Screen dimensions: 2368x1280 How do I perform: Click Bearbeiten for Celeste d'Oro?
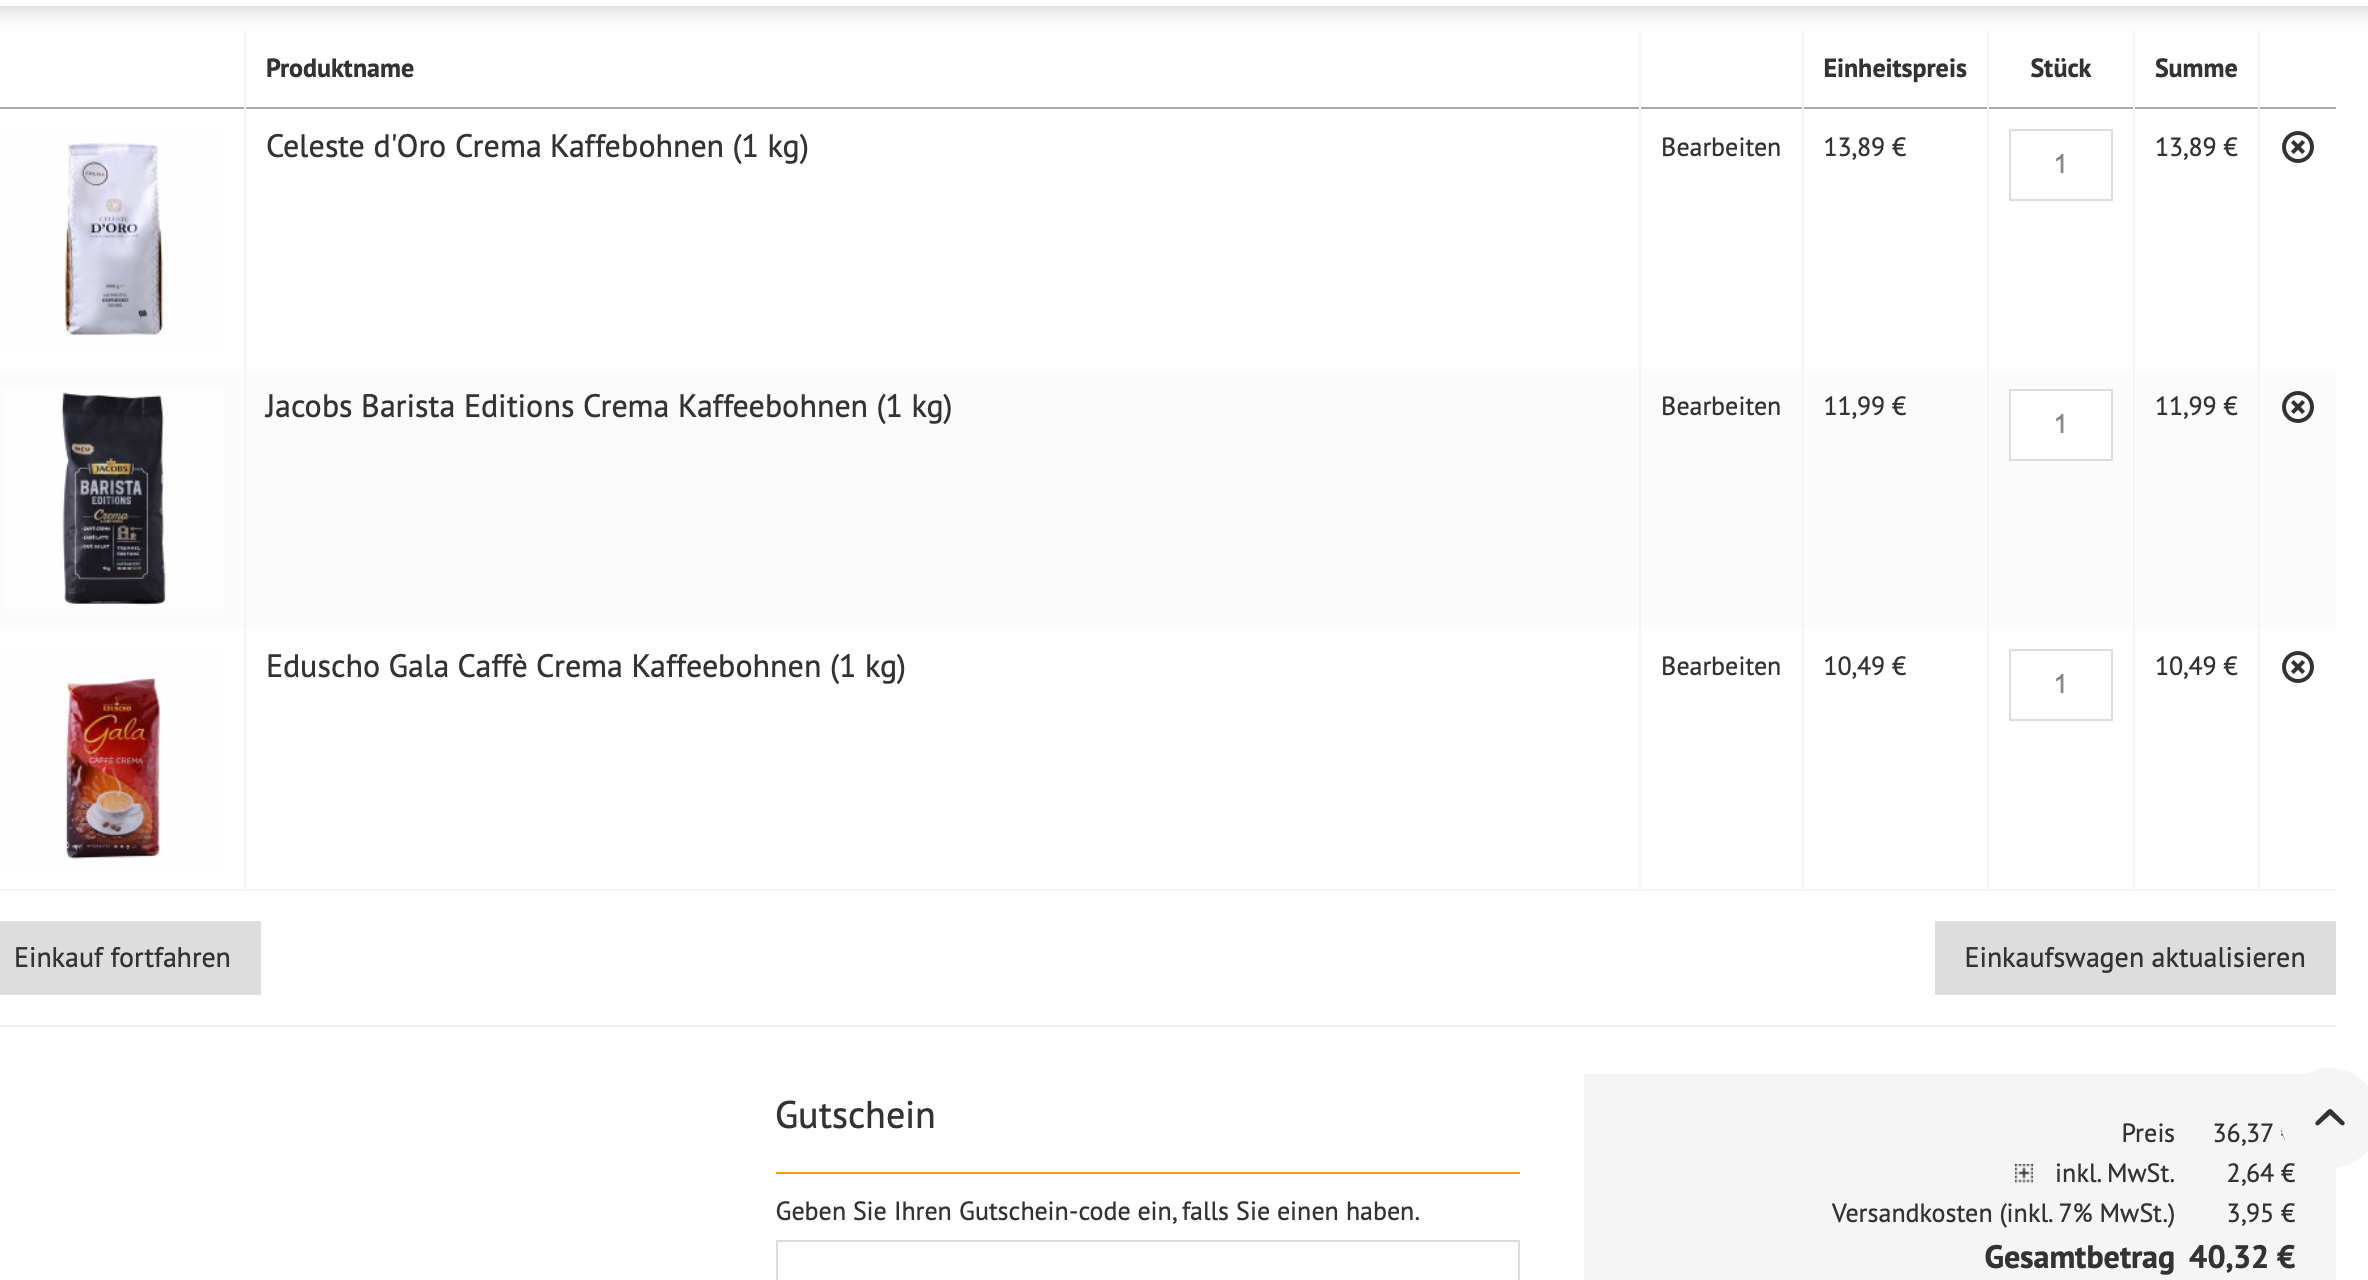pyautogui.click(x=1720, y=148)
